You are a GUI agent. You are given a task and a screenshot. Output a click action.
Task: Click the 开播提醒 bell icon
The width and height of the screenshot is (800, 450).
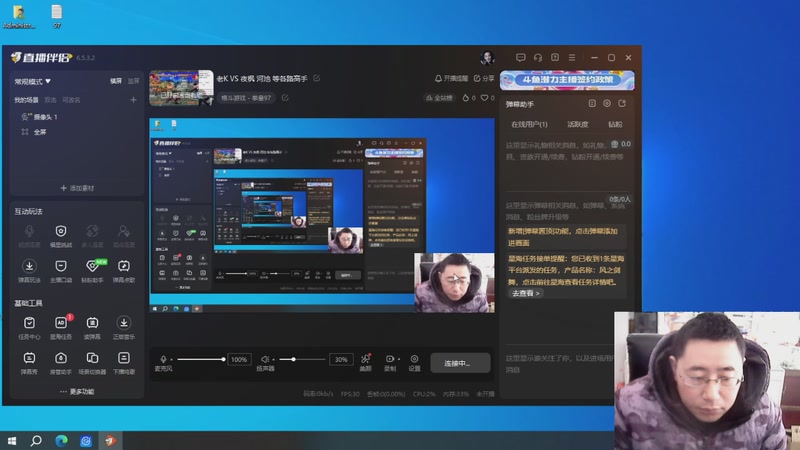(x=438, y=78)
